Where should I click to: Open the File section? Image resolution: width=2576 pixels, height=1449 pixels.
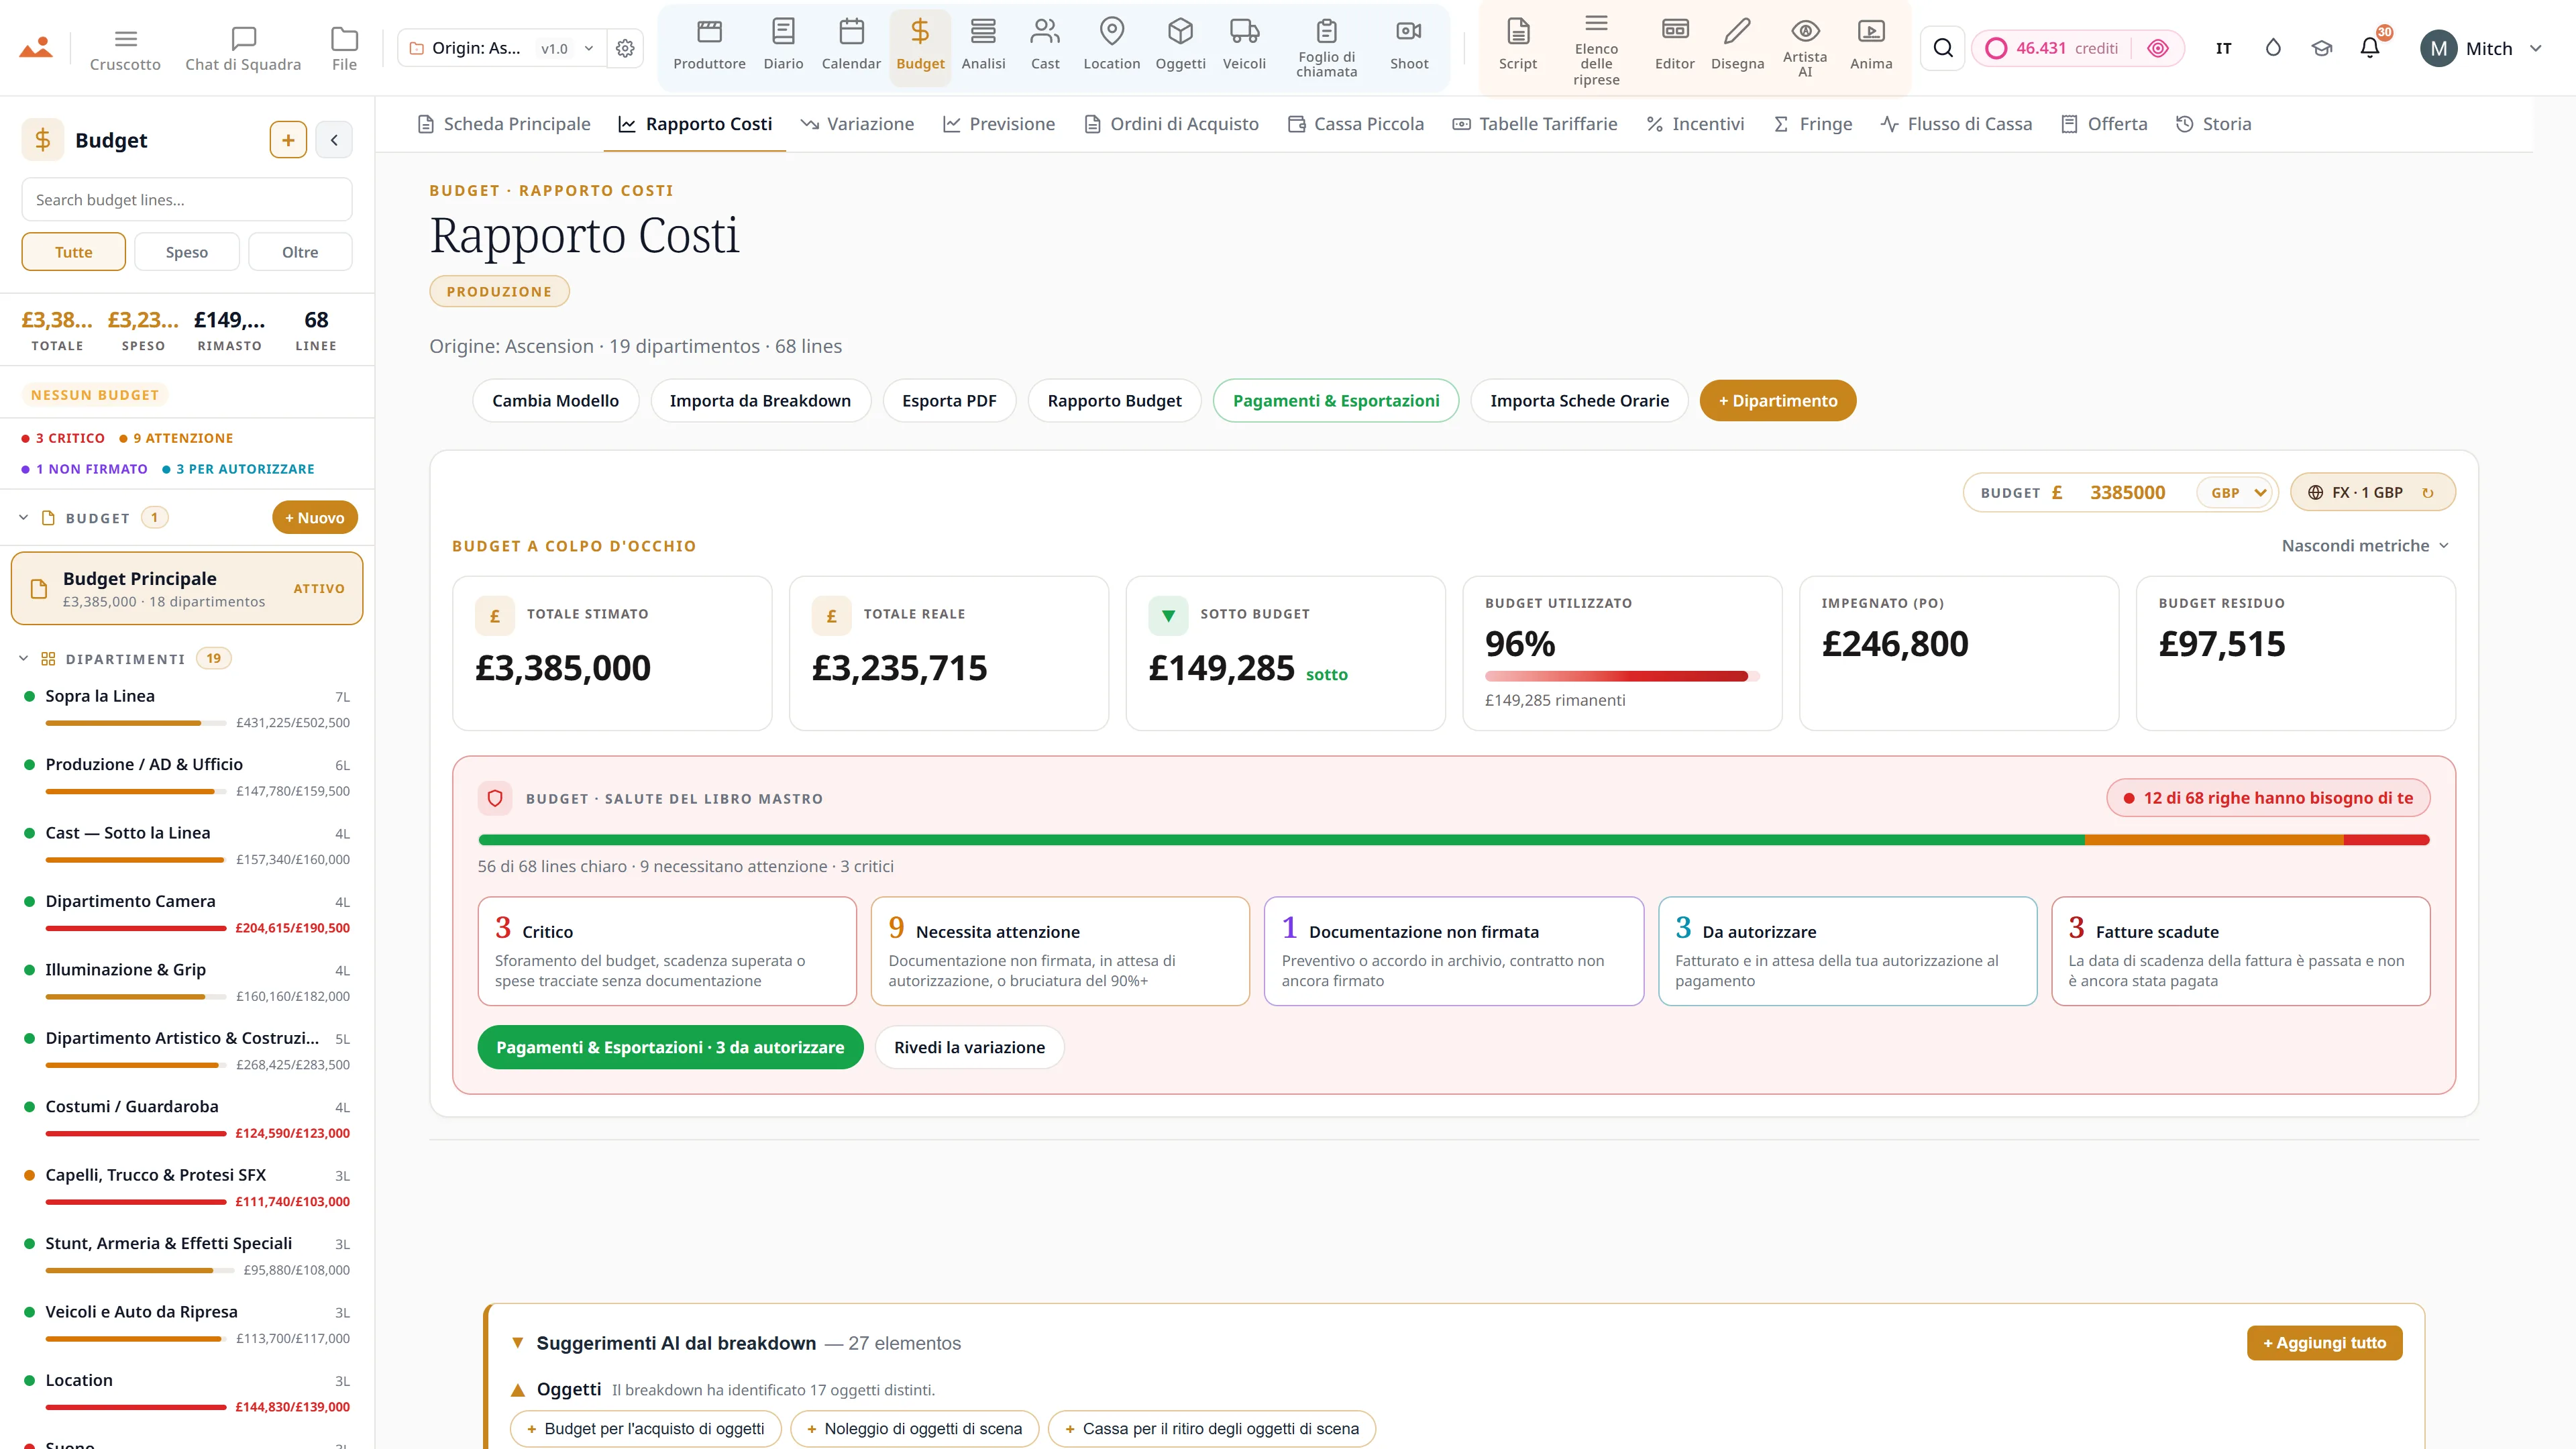(344, 48)
